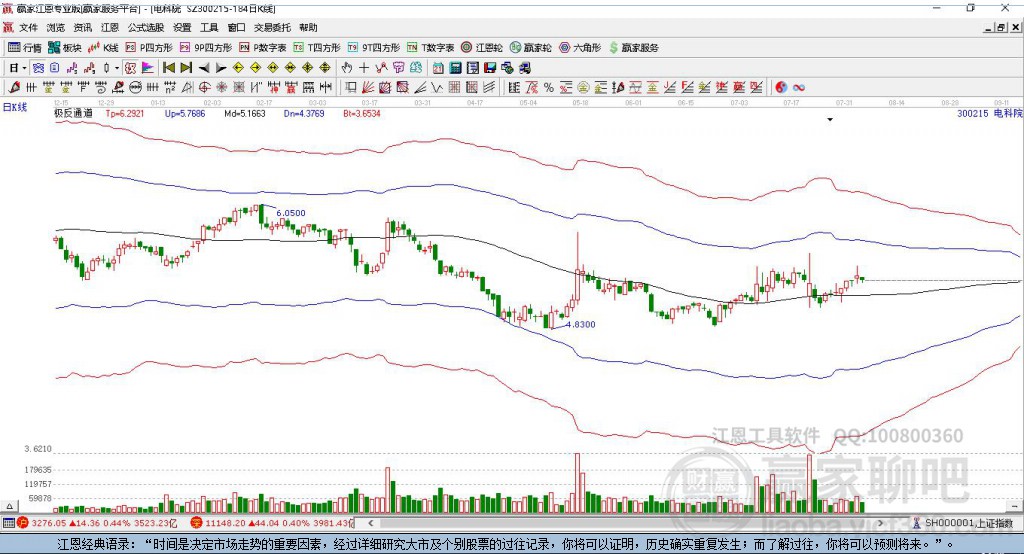Open the T四方形 tool

click(x=317, y=48)
